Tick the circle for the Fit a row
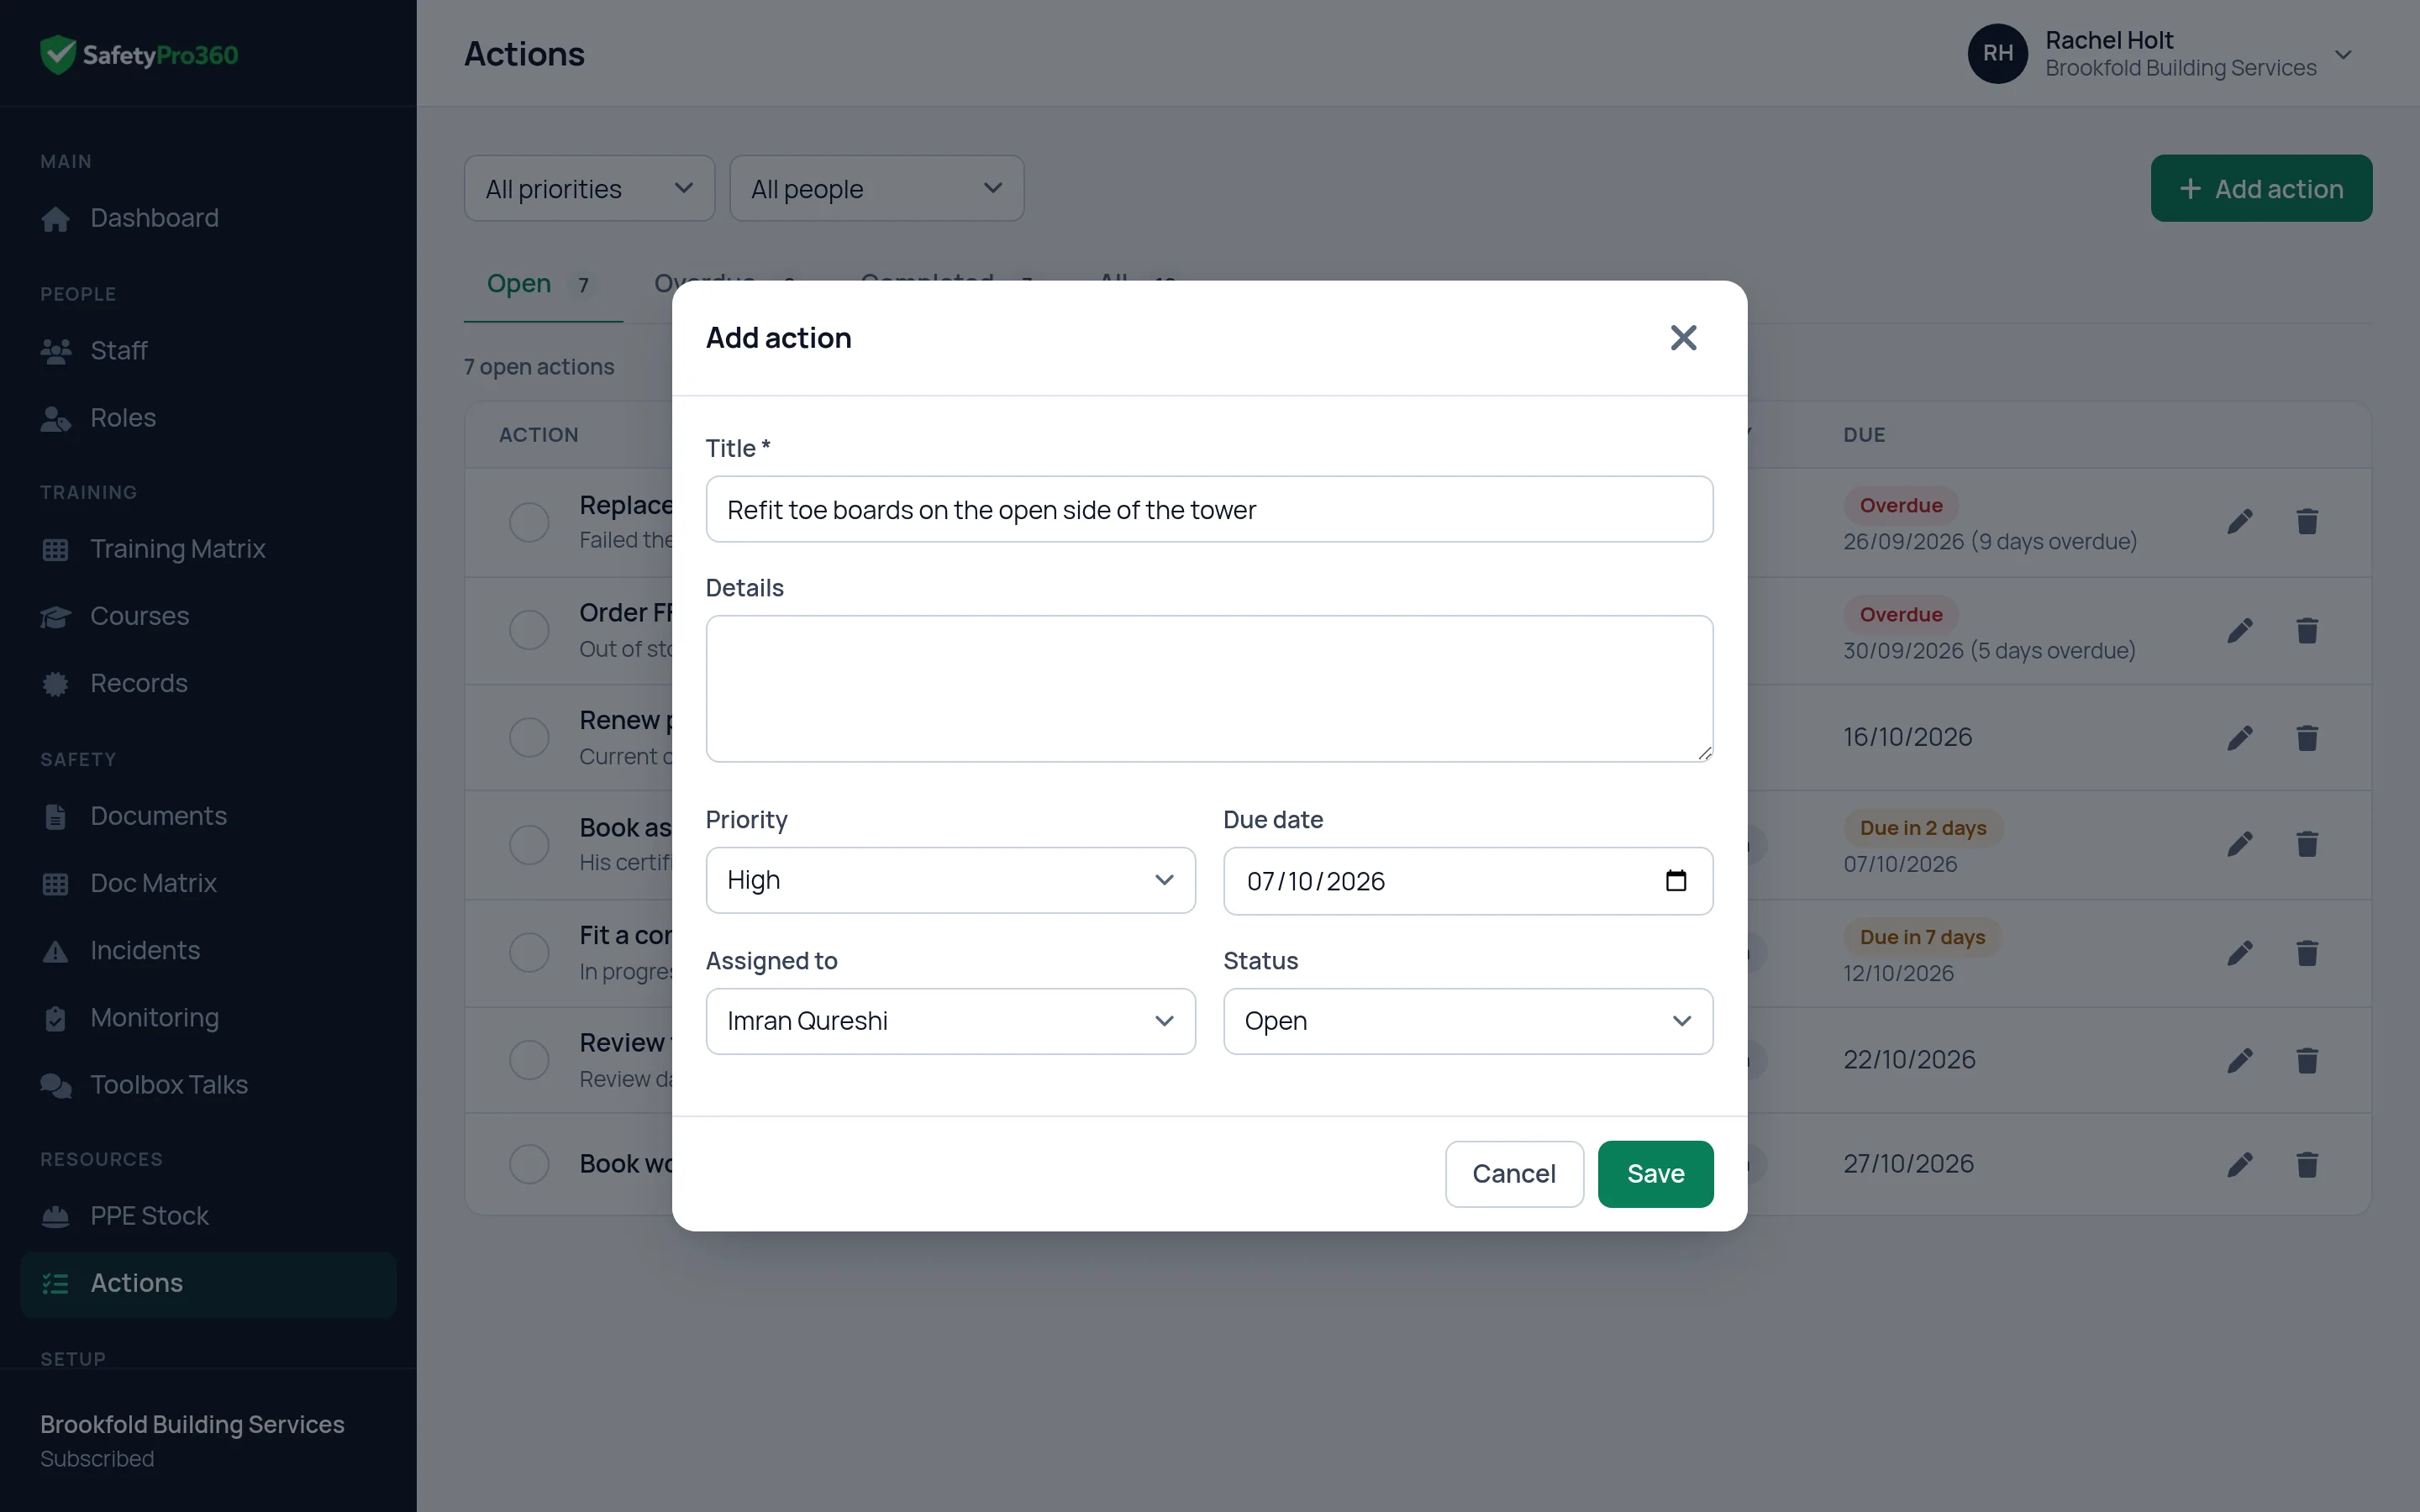 pos(529,952)
